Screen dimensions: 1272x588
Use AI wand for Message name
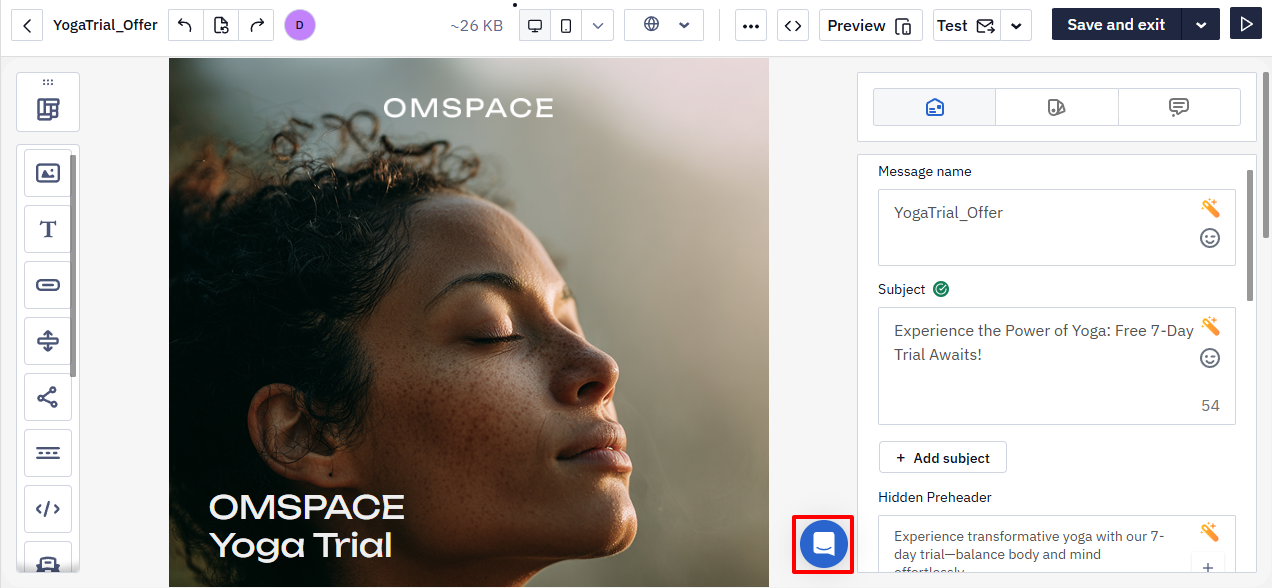click(1210, 208)
